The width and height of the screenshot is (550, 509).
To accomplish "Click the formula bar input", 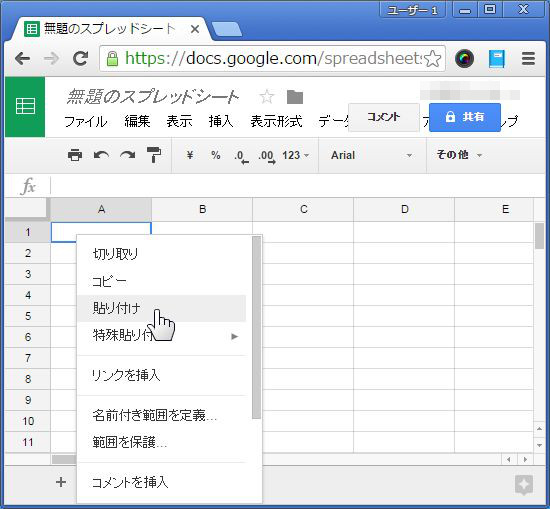I will click(298, 186).
